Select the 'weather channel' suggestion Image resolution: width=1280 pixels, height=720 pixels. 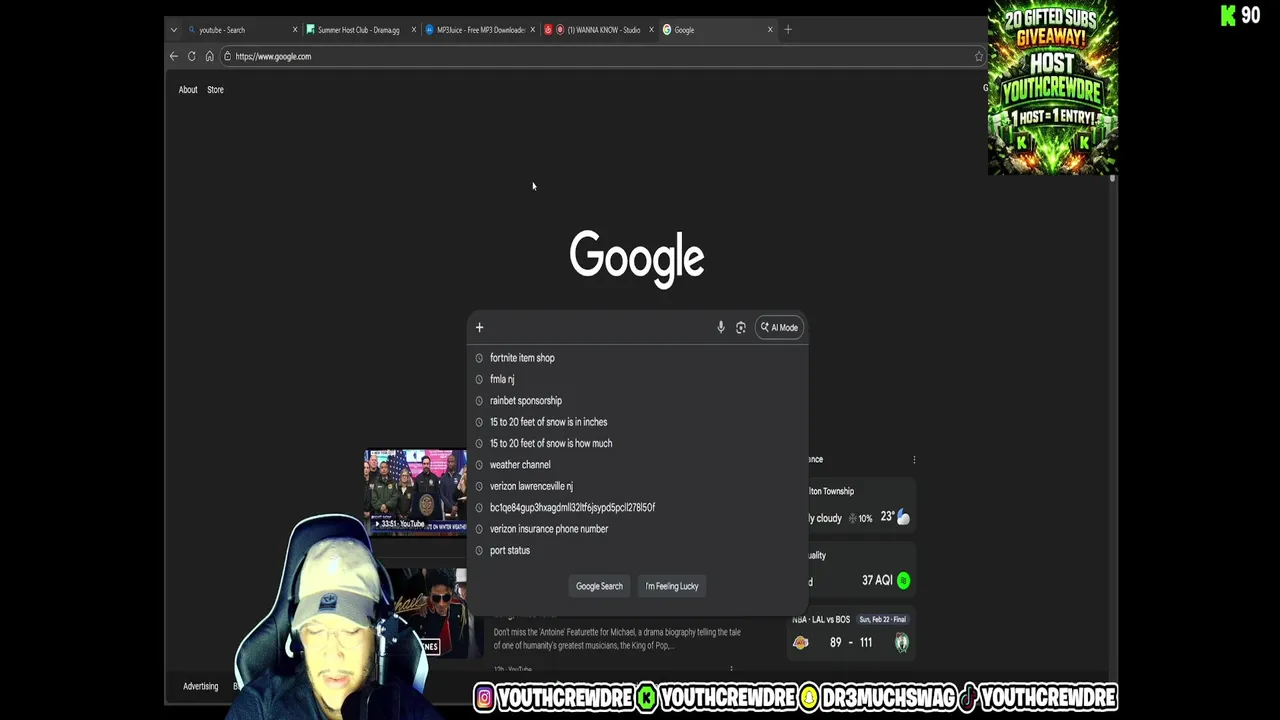637,464
